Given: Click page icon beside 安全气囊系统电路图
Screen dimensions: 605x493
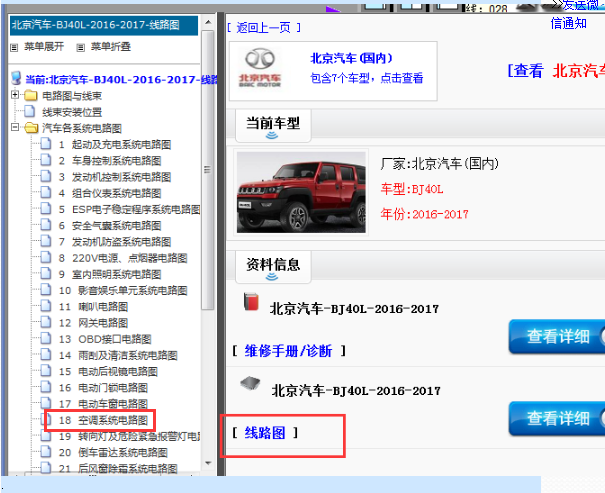Looking at the screenshot, I should [x=46, y=225].
